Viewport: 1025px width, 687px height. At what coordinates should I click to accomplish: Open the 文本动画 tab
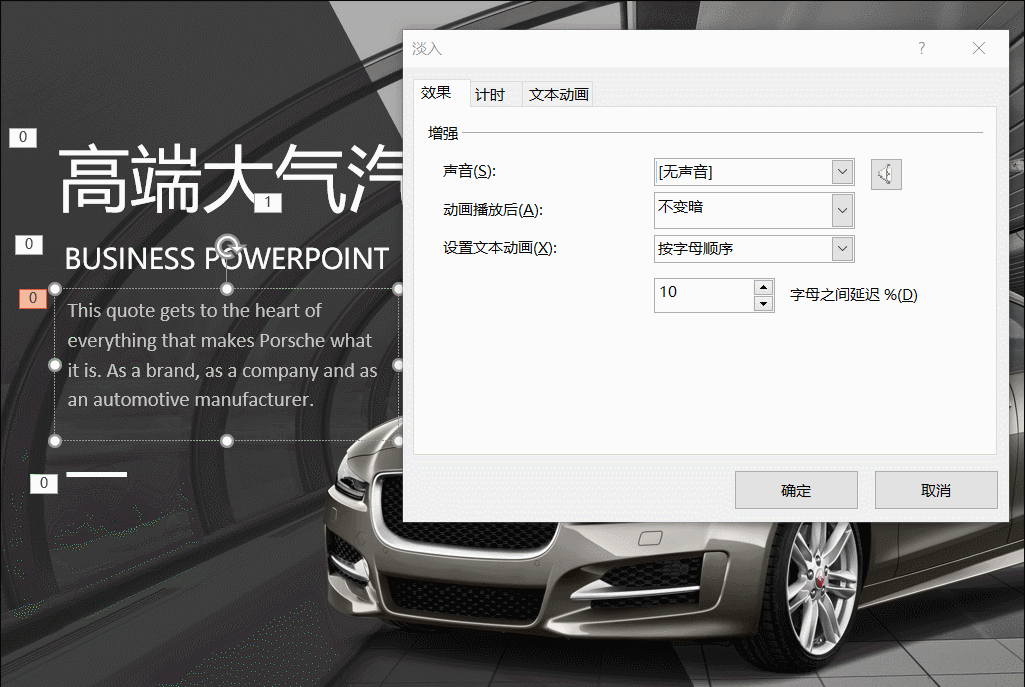click(x=558, y=95)
